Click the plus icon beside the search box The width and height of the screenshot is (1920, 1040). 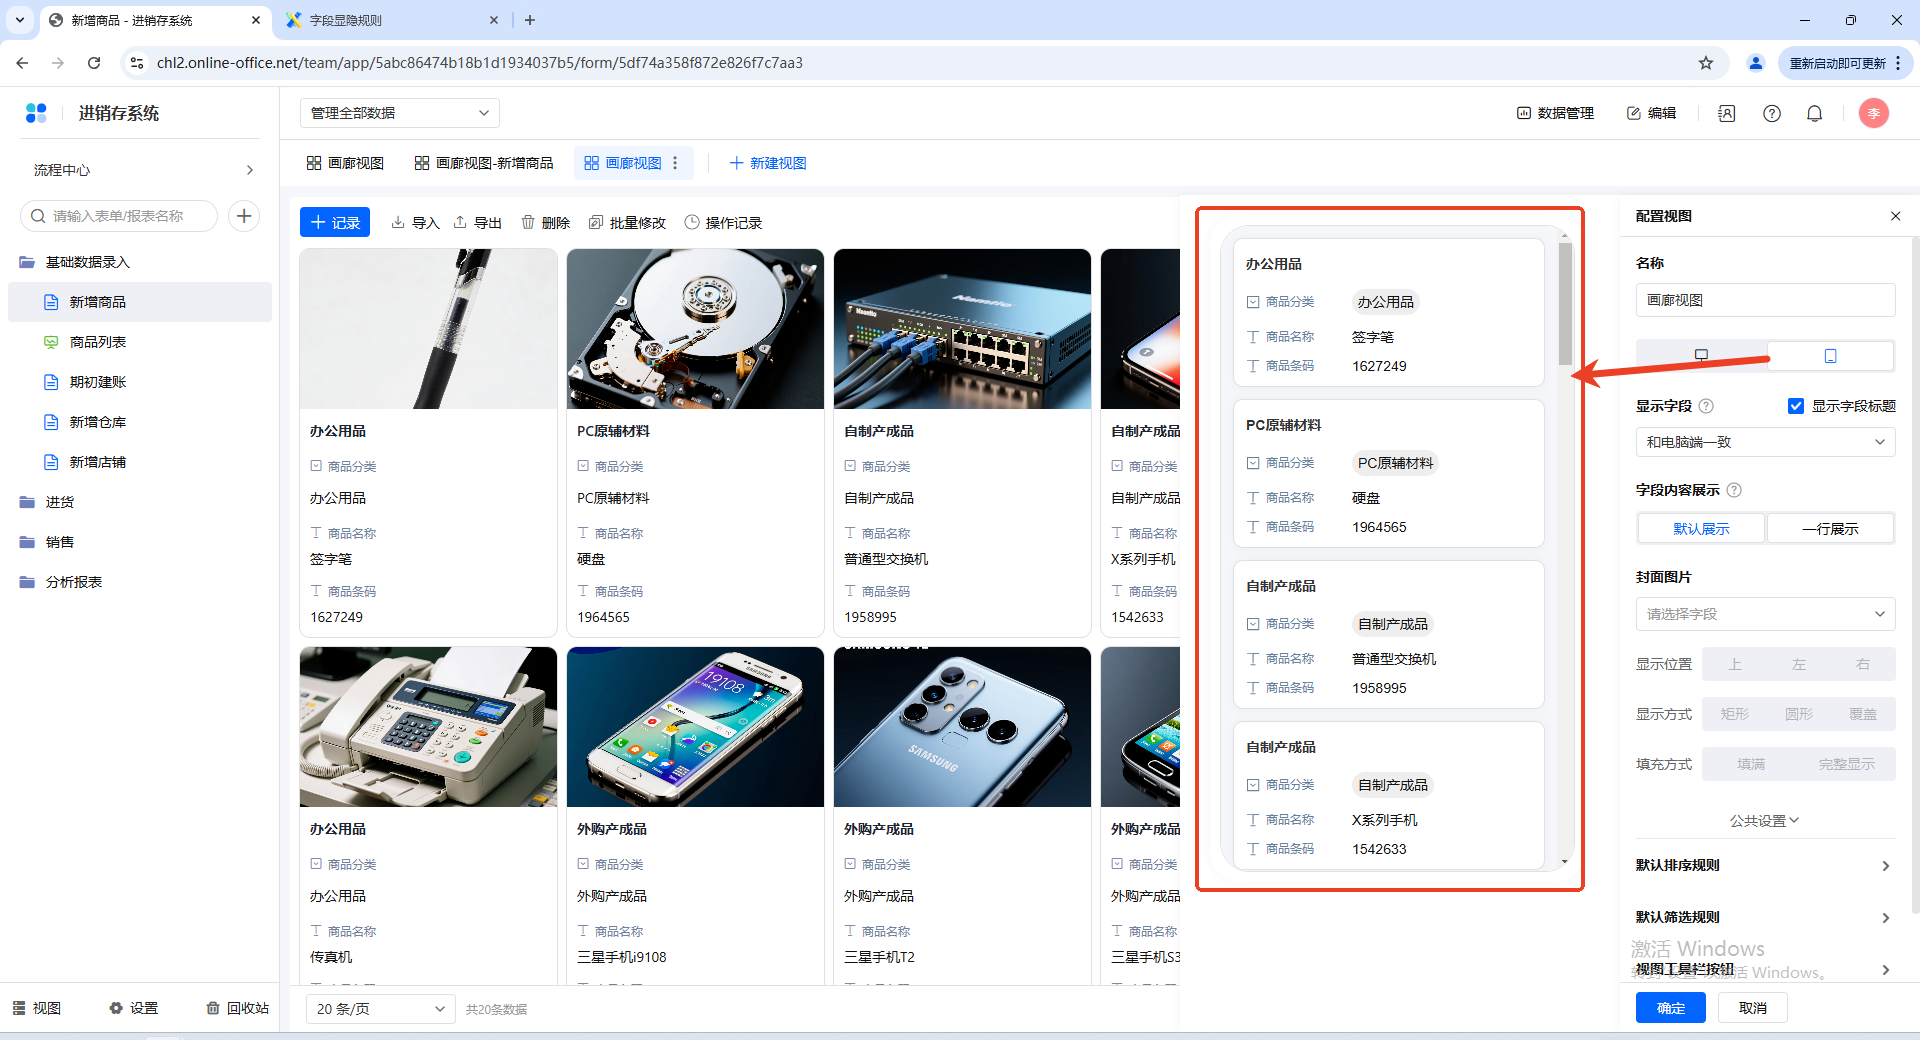pyautogui.click(x=244, y=216)
